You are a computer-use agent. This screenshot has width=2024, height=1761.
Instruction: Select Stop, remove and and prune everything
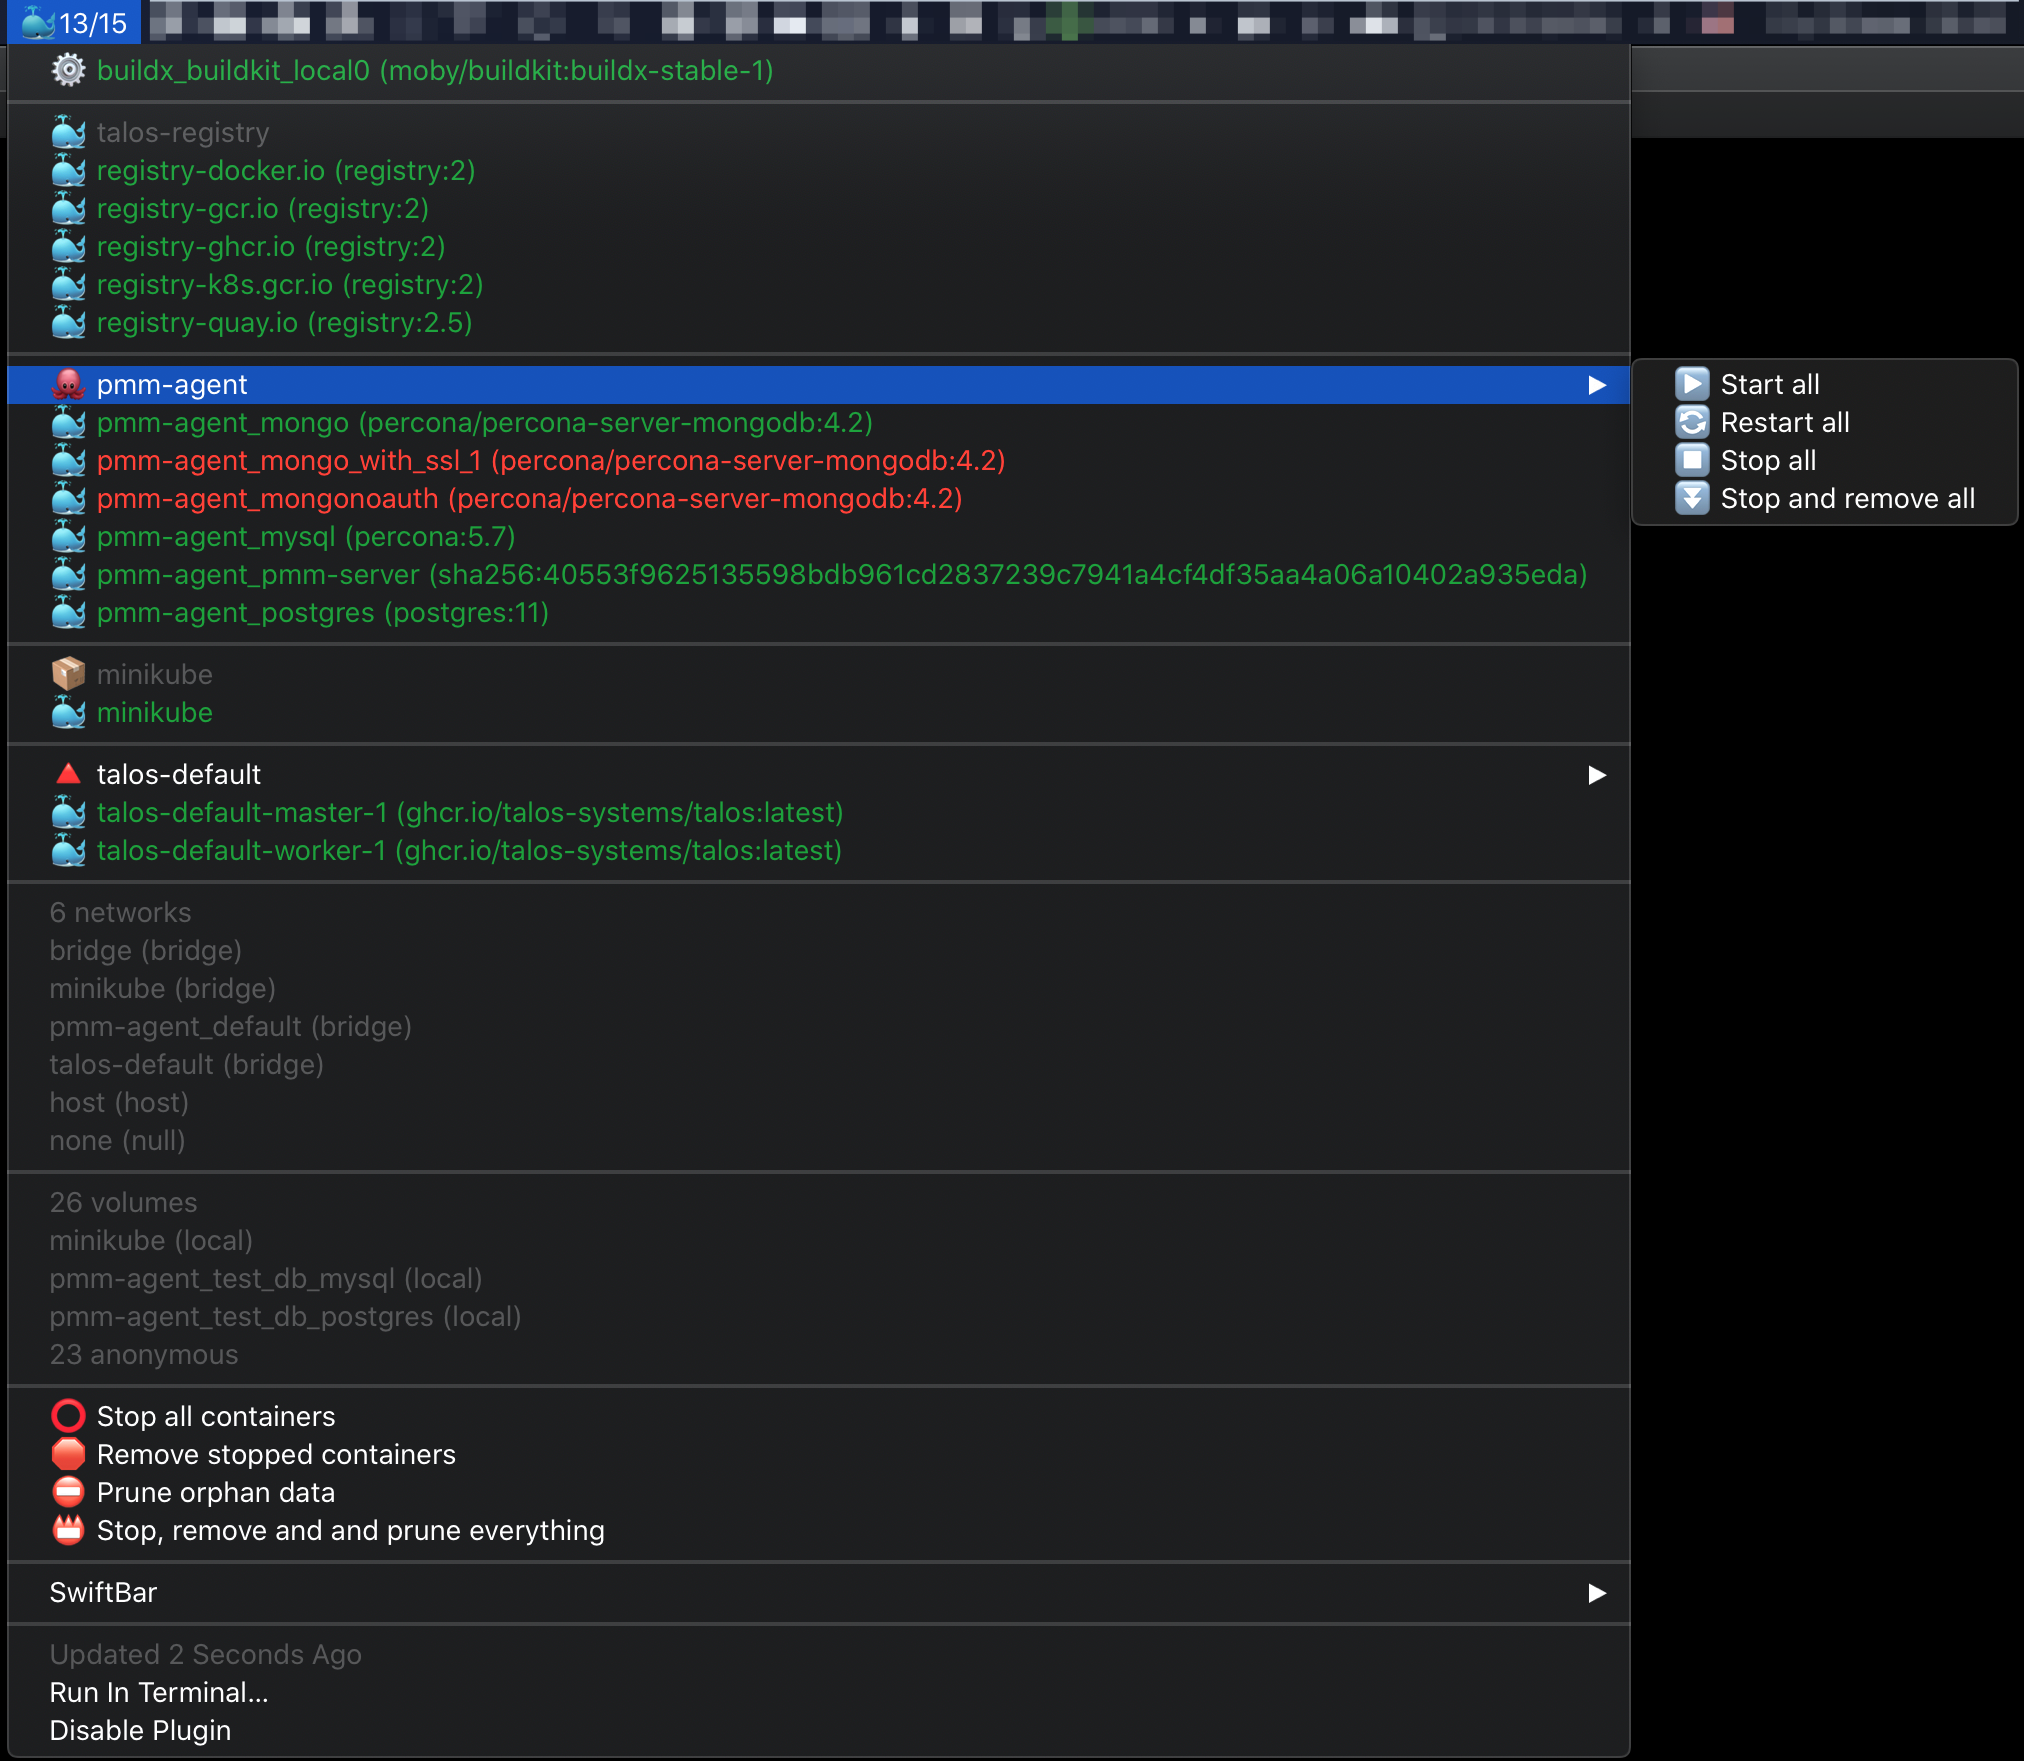click(x=819, y=1531)
